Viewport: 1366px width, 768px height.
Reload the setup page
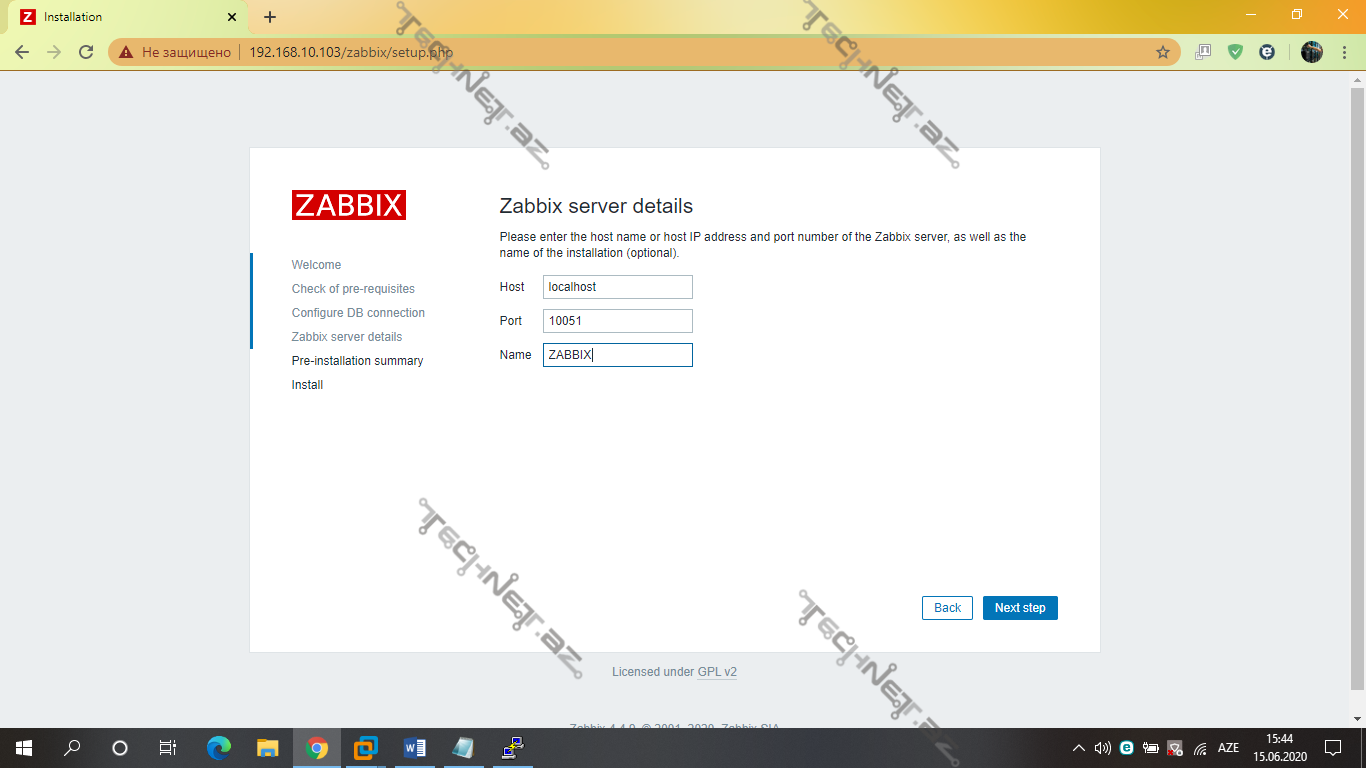(x=86, y=52)
